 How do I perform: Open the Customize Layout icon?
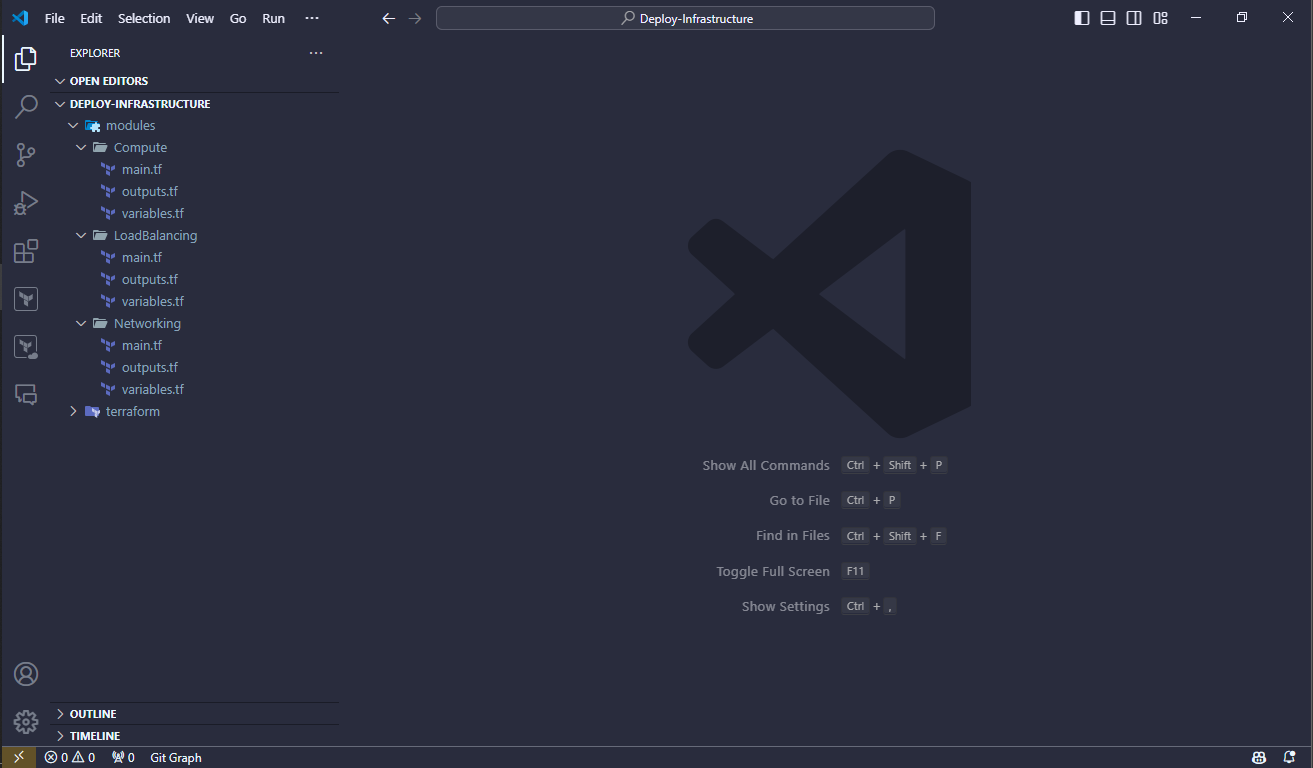(1161, 18)
